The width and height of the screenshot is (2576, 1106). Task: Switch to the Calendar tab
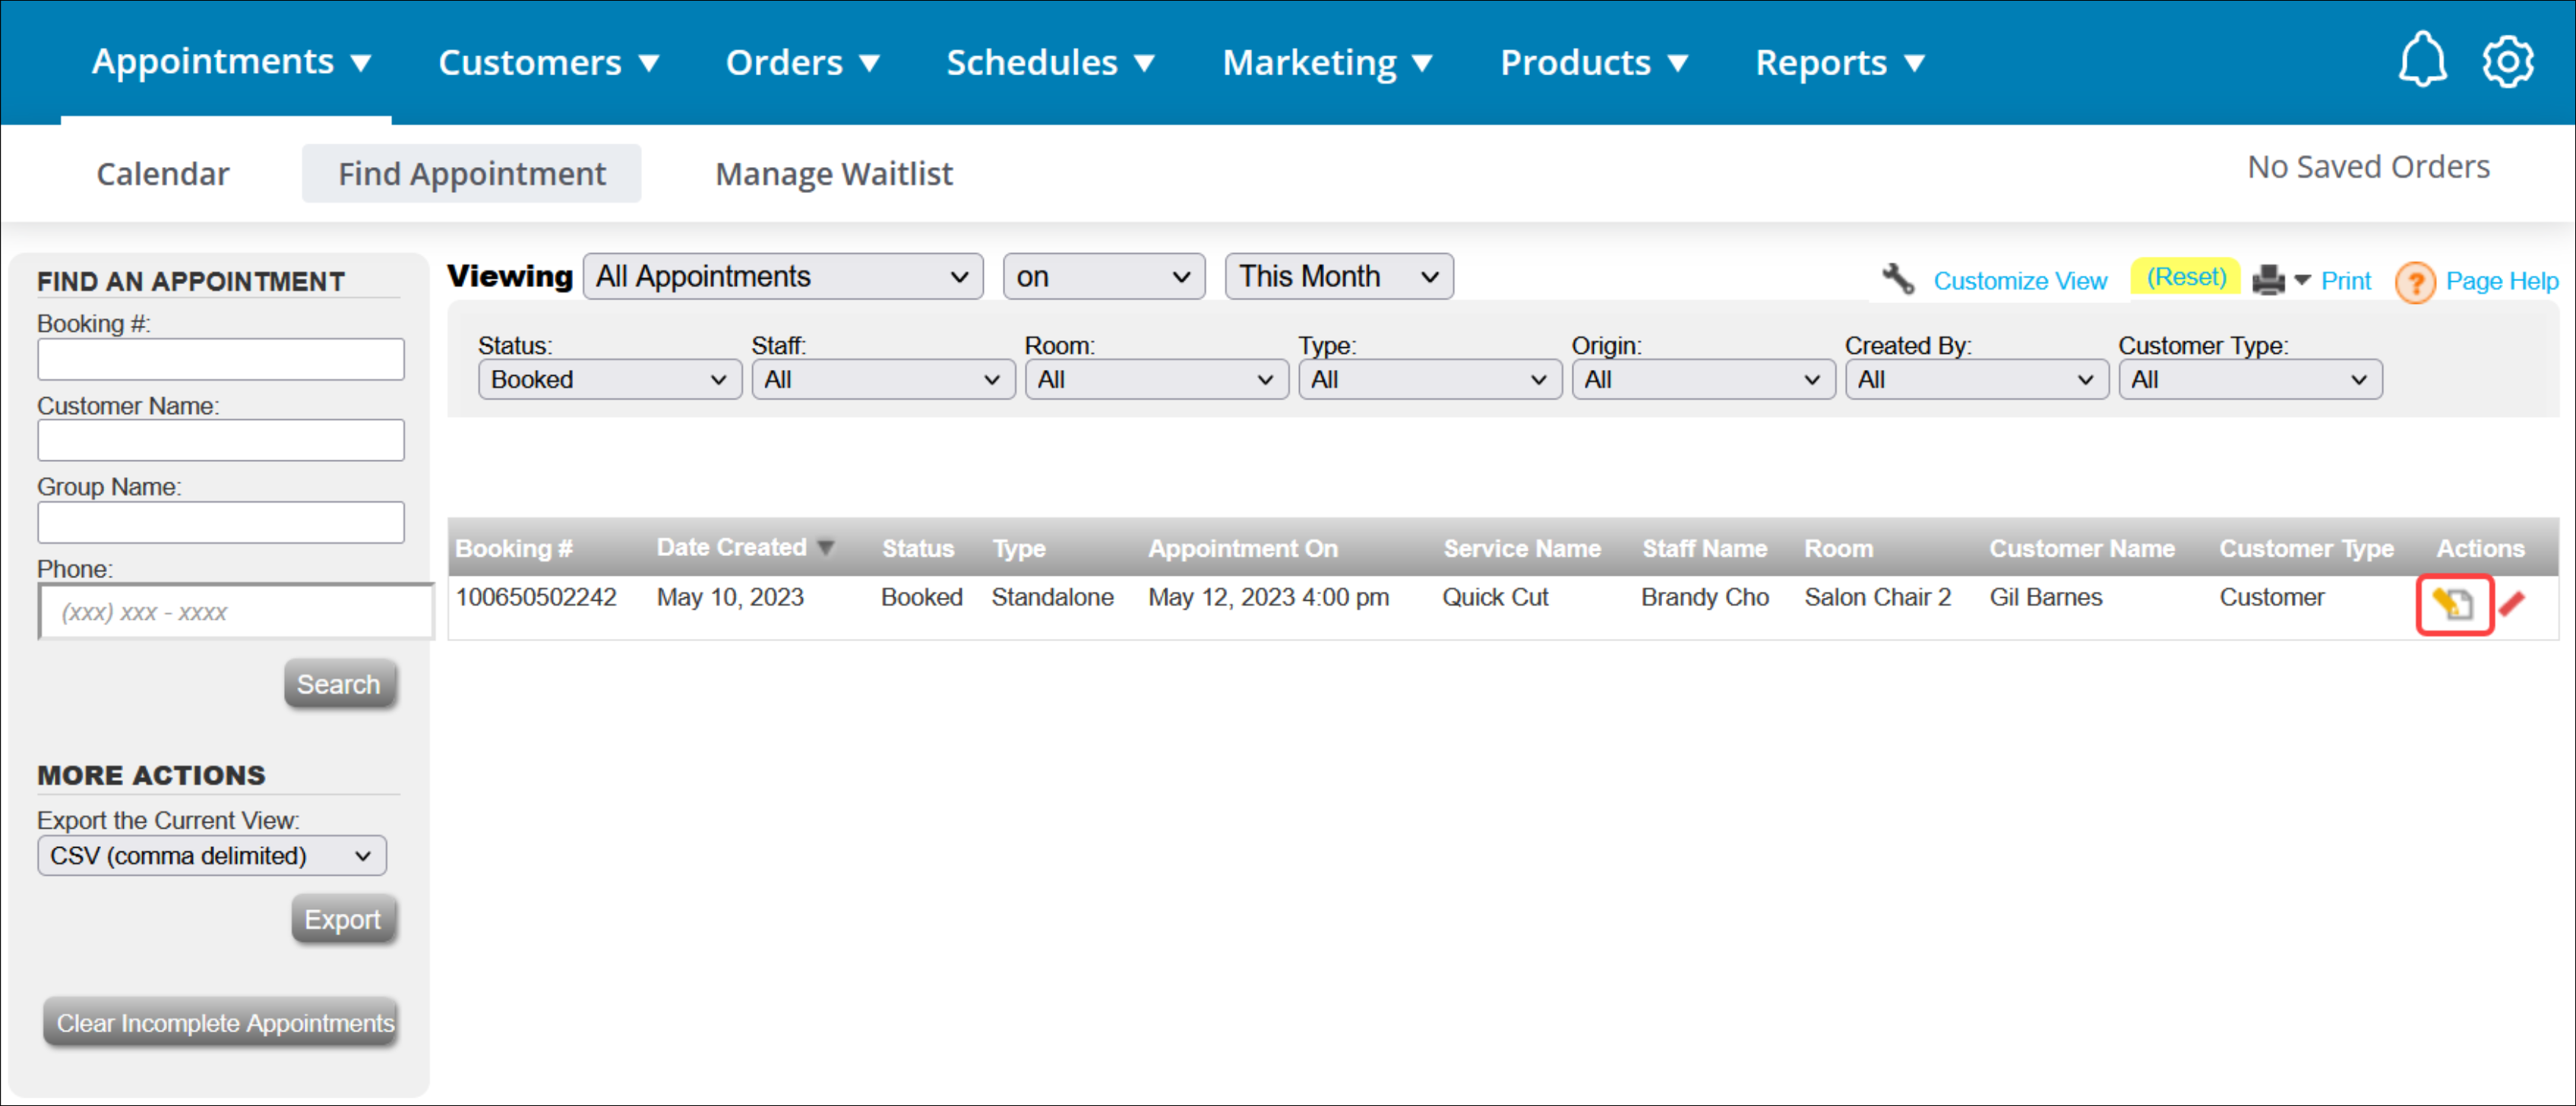point(162,174)
